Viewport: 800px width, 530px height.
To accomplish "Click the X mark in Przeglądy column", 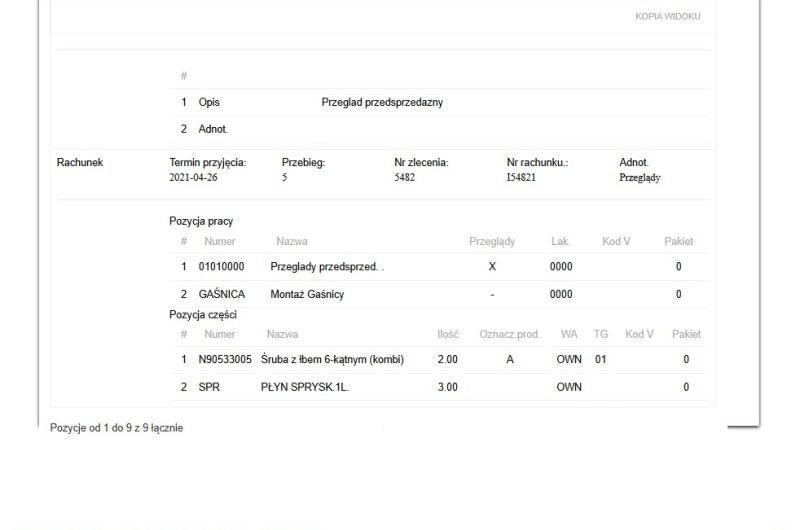I will 492,267.
